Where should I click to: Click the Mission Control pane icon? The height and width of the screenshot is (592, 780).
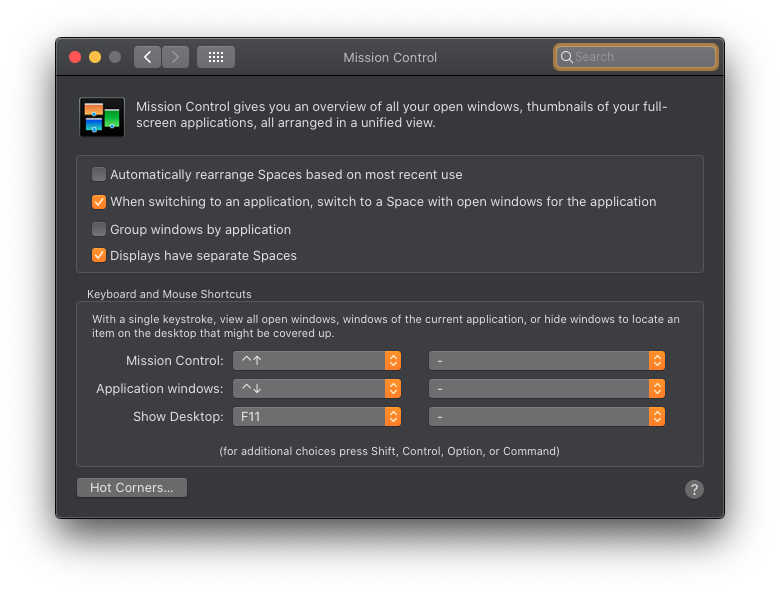click(x=102, y=117)
